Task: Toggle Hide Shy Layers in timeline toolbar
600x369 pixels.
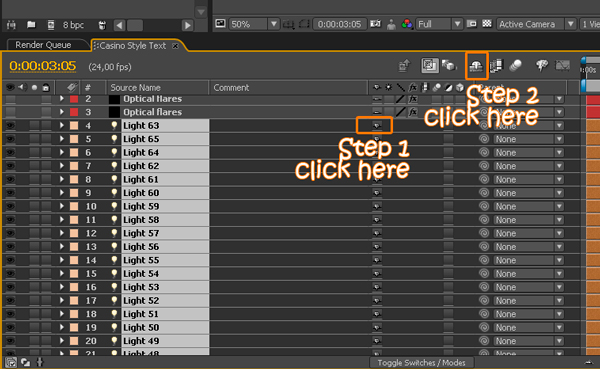Action: pos(476,66)
